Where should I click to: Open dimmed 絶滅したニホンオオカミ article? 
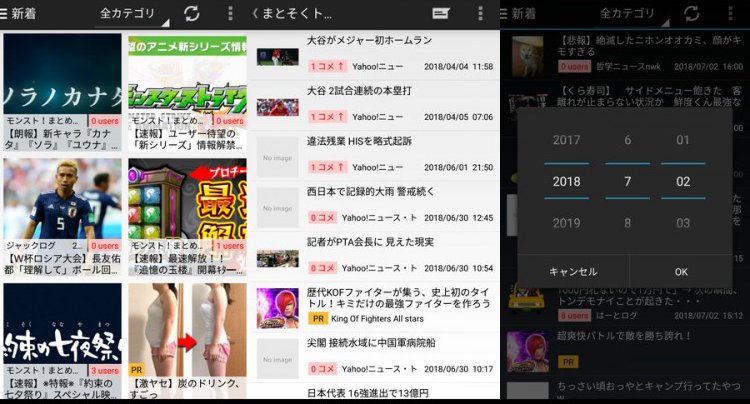tap(625, 55)
